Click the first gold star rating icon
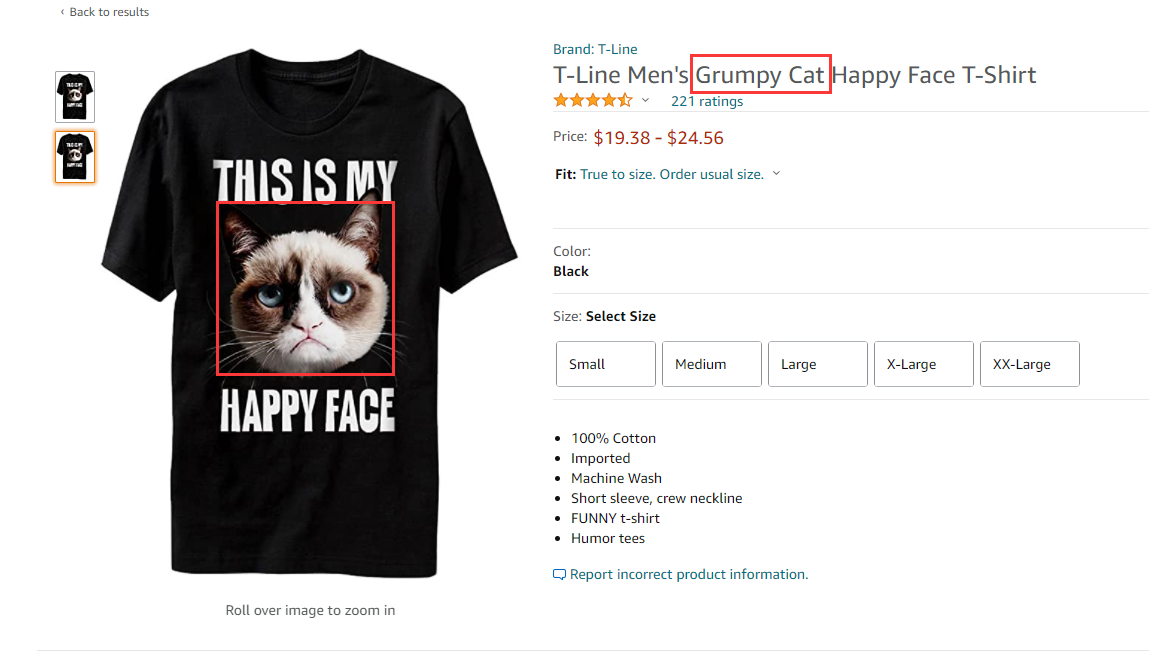 (560, 100)
